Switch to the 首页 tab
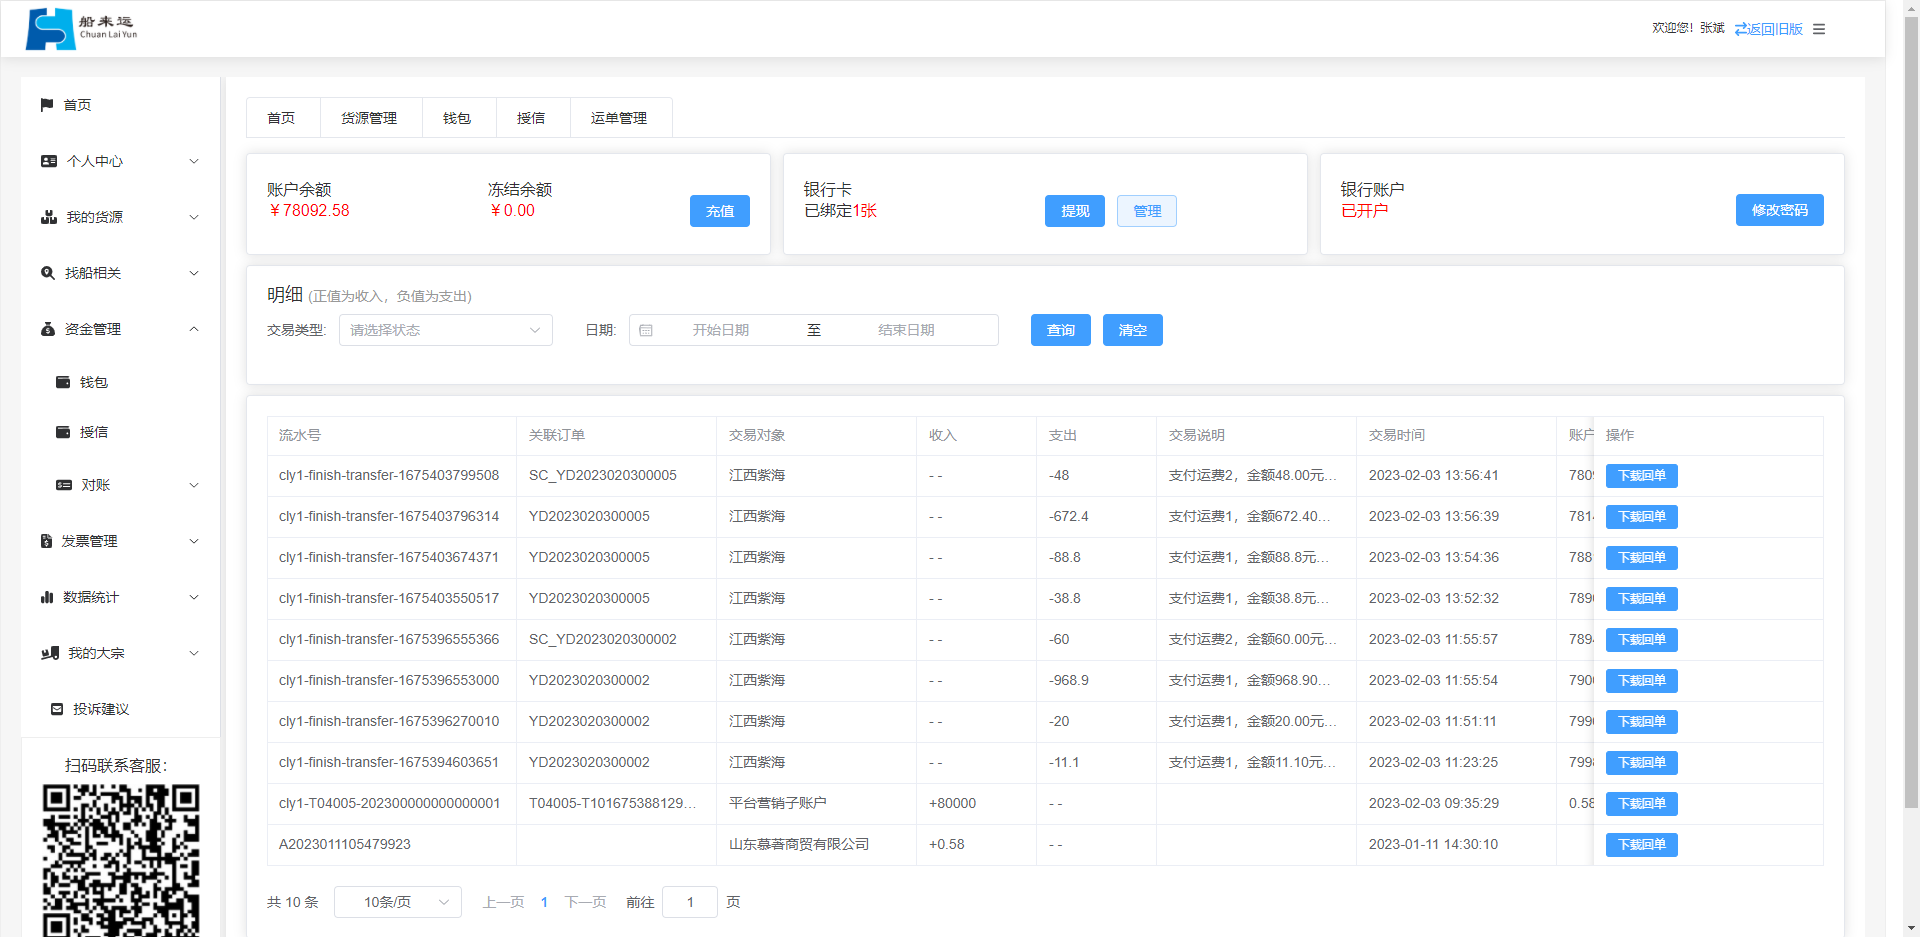 [x=282, y=118]
